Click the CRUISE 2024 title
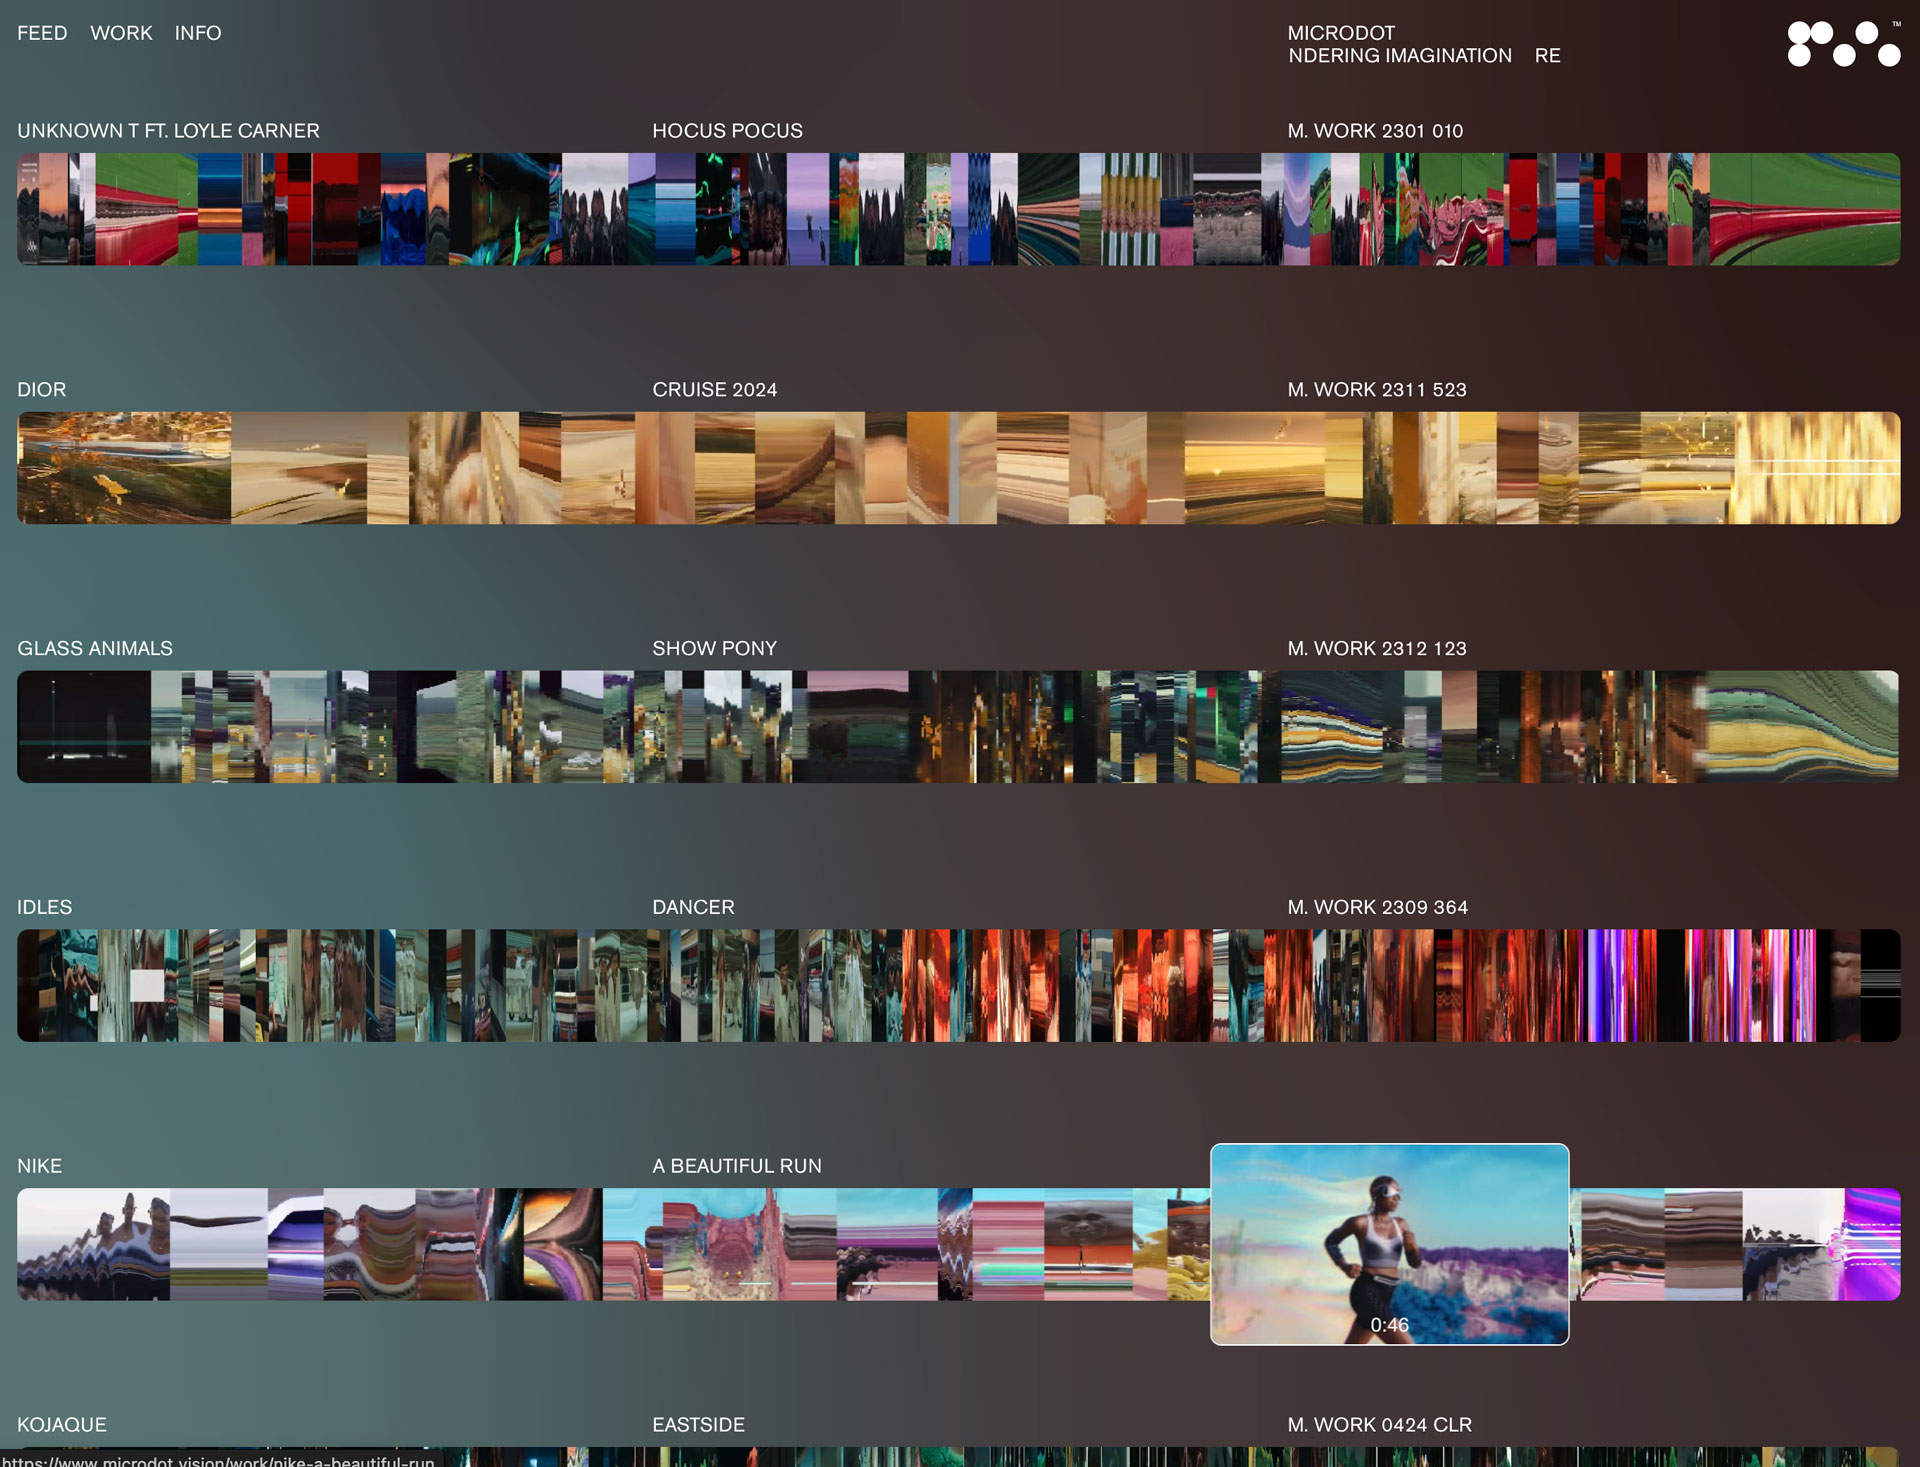1920x1467 pixels. tap(714, 390)
